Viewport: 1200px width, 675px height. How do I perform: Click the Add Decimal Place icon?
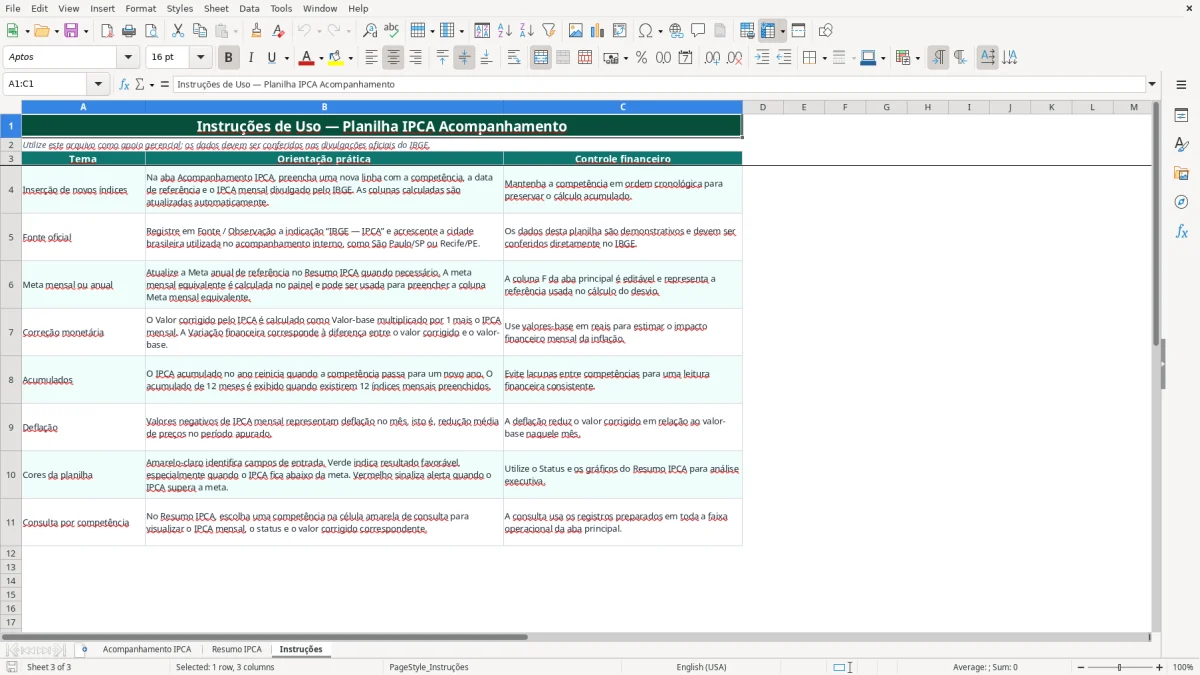(712, 58)
